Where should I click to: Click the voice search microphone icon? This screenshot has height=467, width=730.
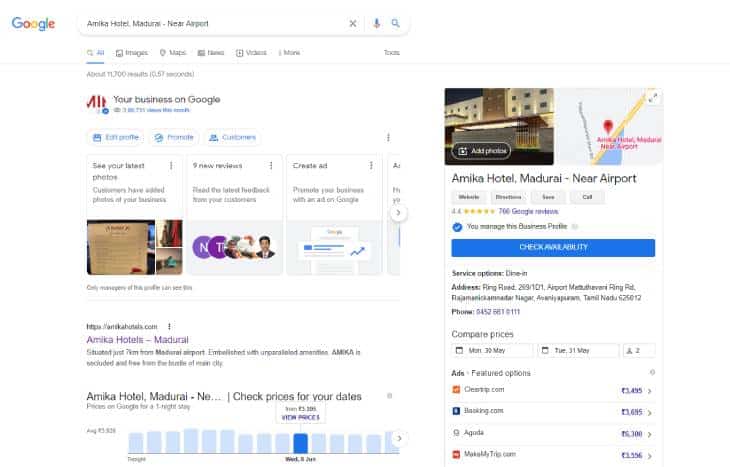pyautogui.click(x=377, y=23)
